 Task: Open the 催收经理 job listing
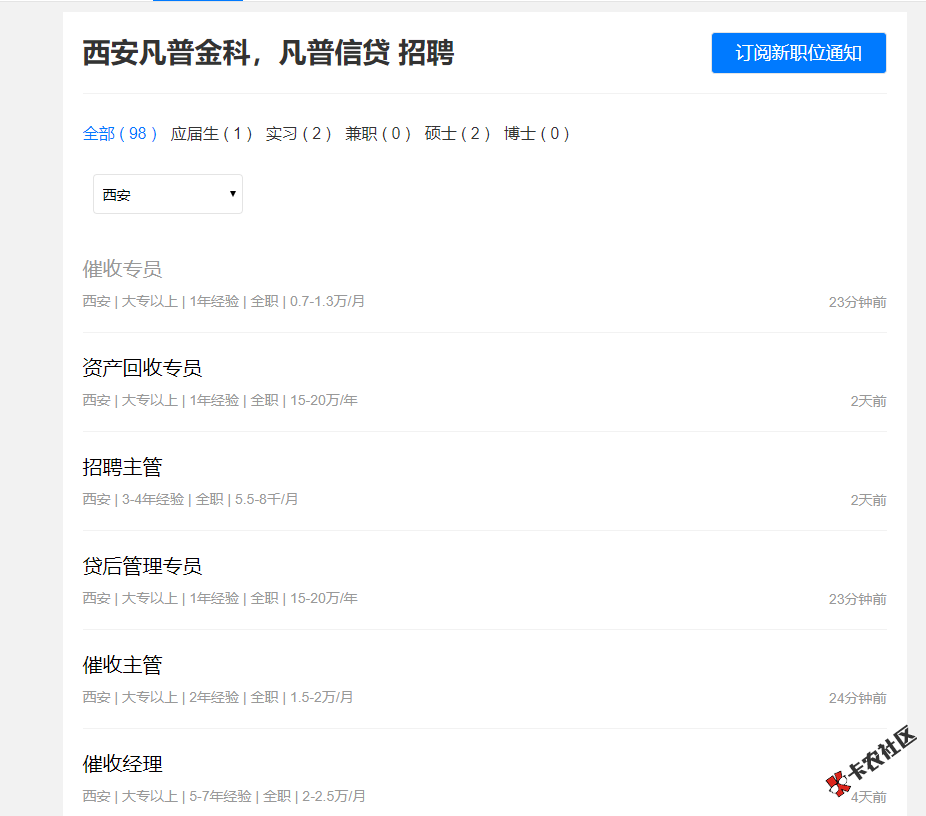(122, 764)
